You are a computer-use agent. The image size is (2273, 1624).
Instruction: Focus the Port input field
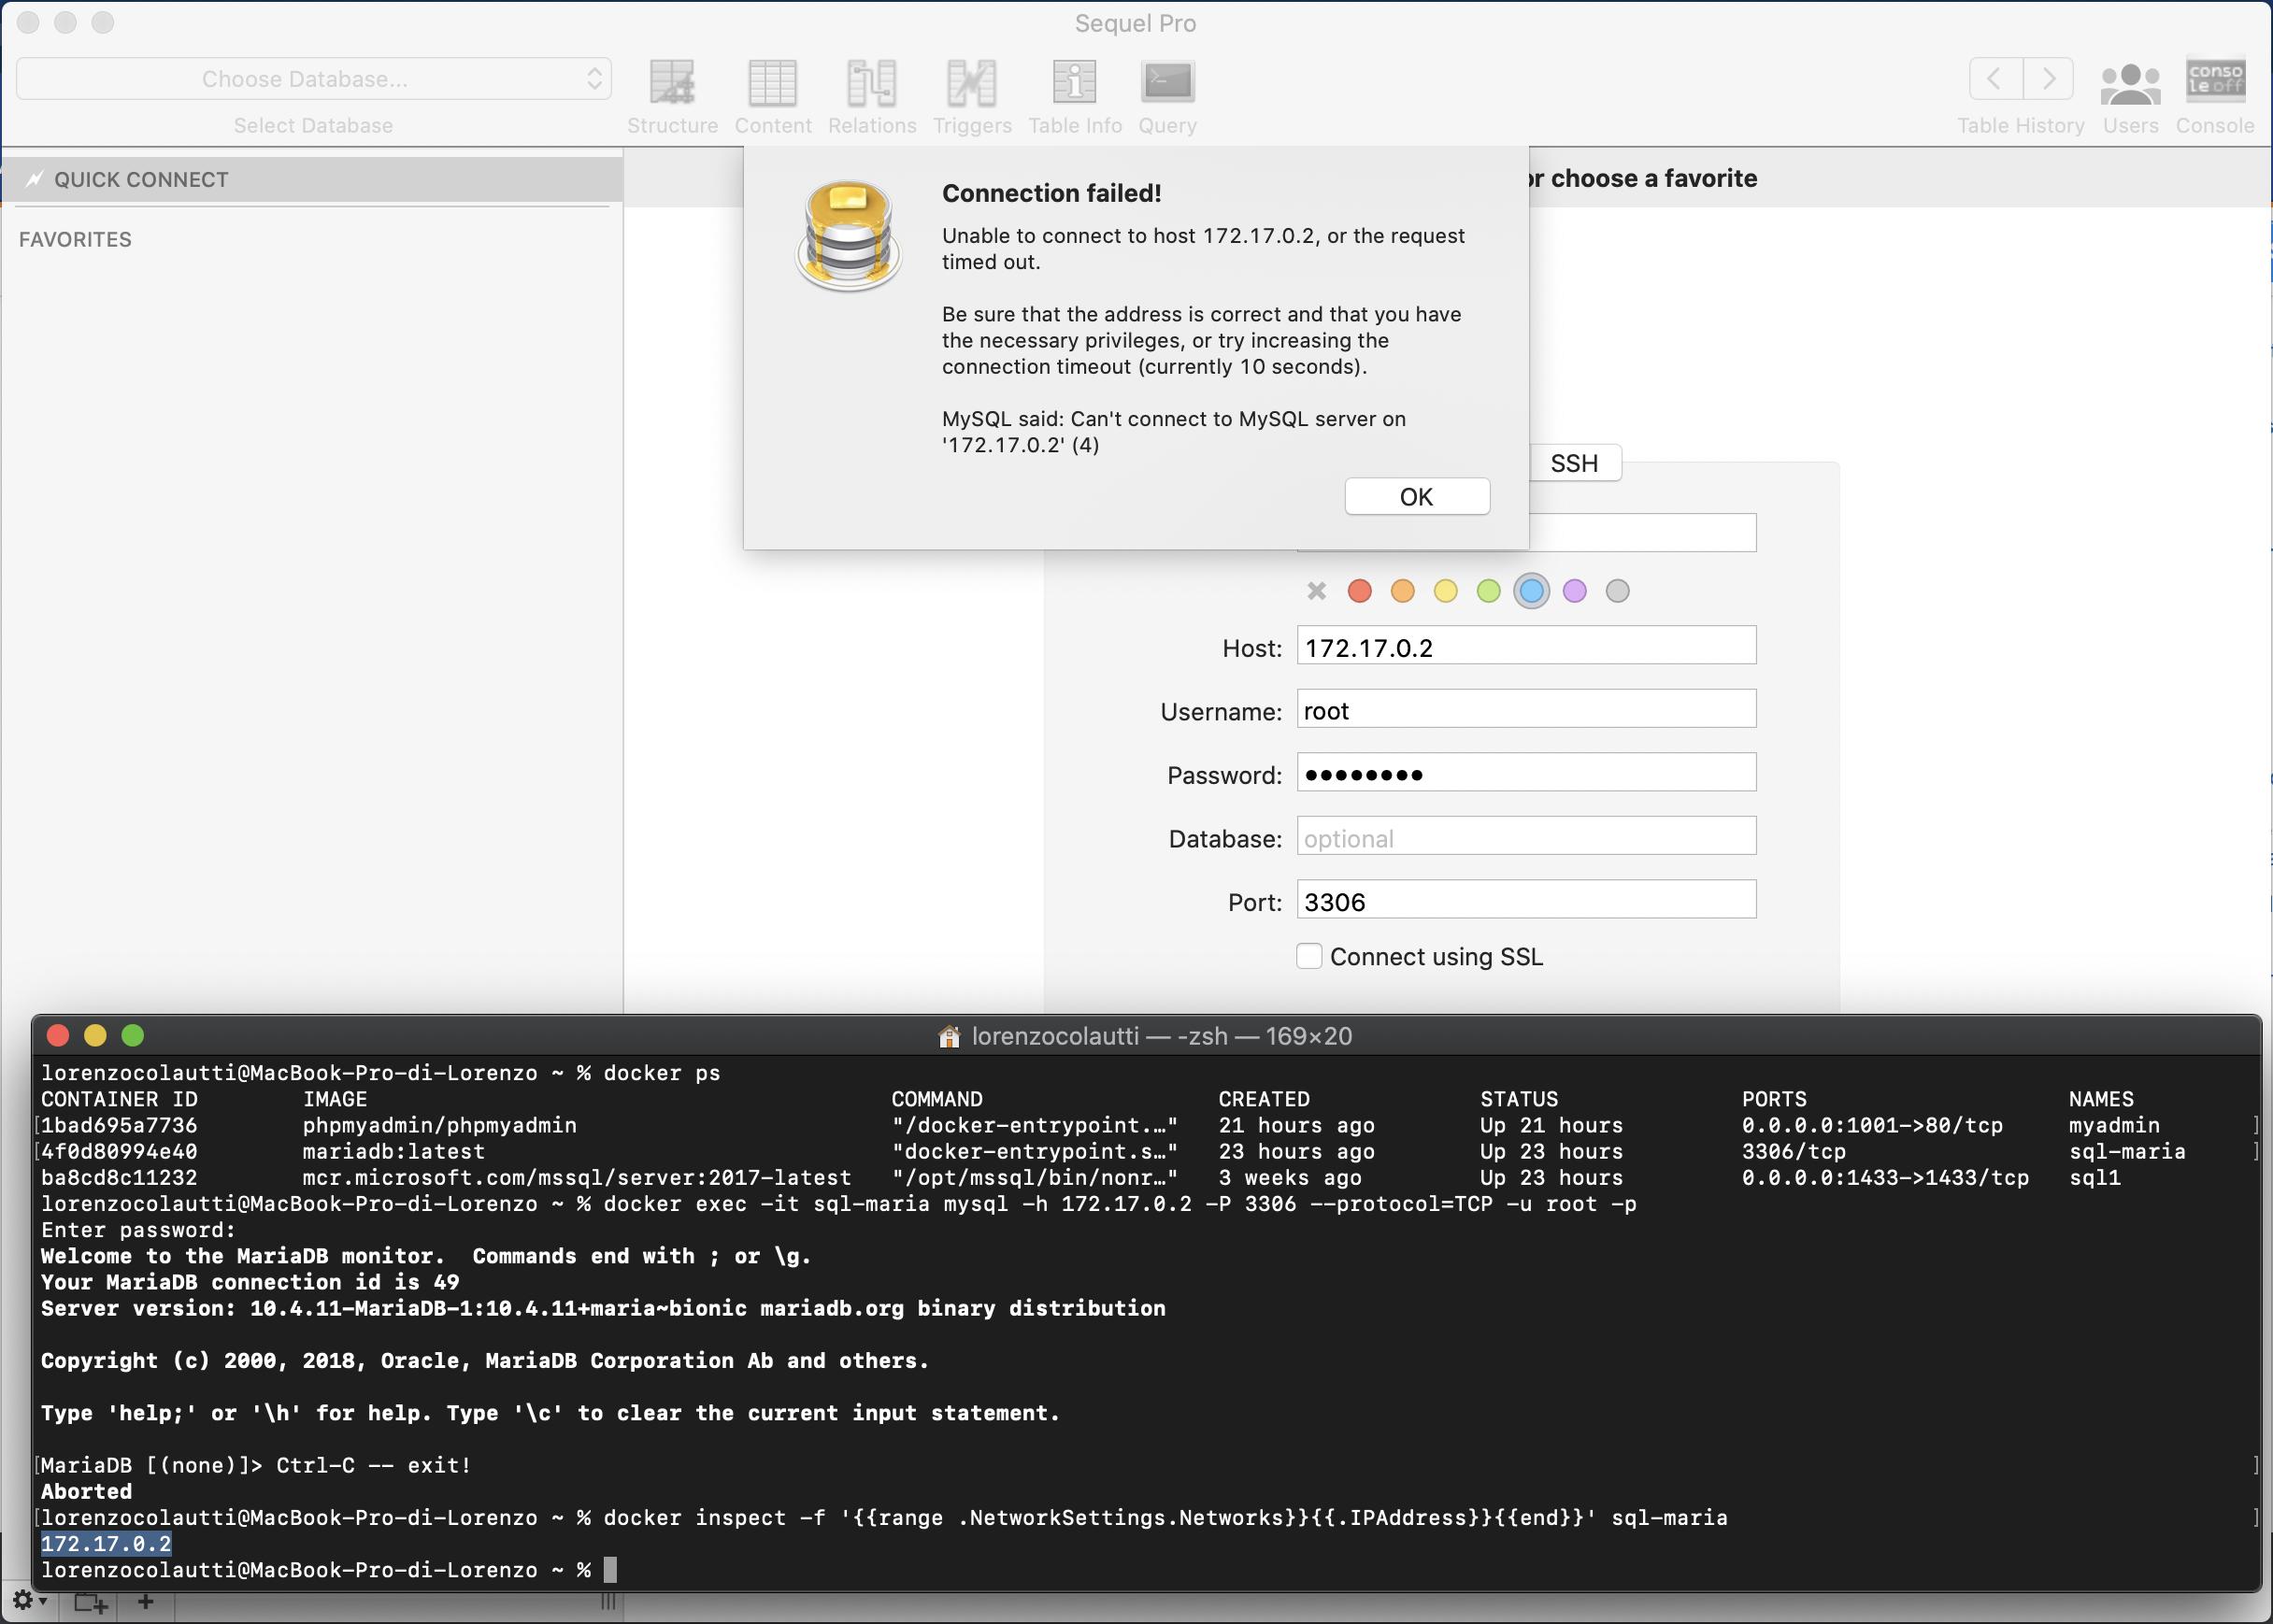pos(1526,900)
